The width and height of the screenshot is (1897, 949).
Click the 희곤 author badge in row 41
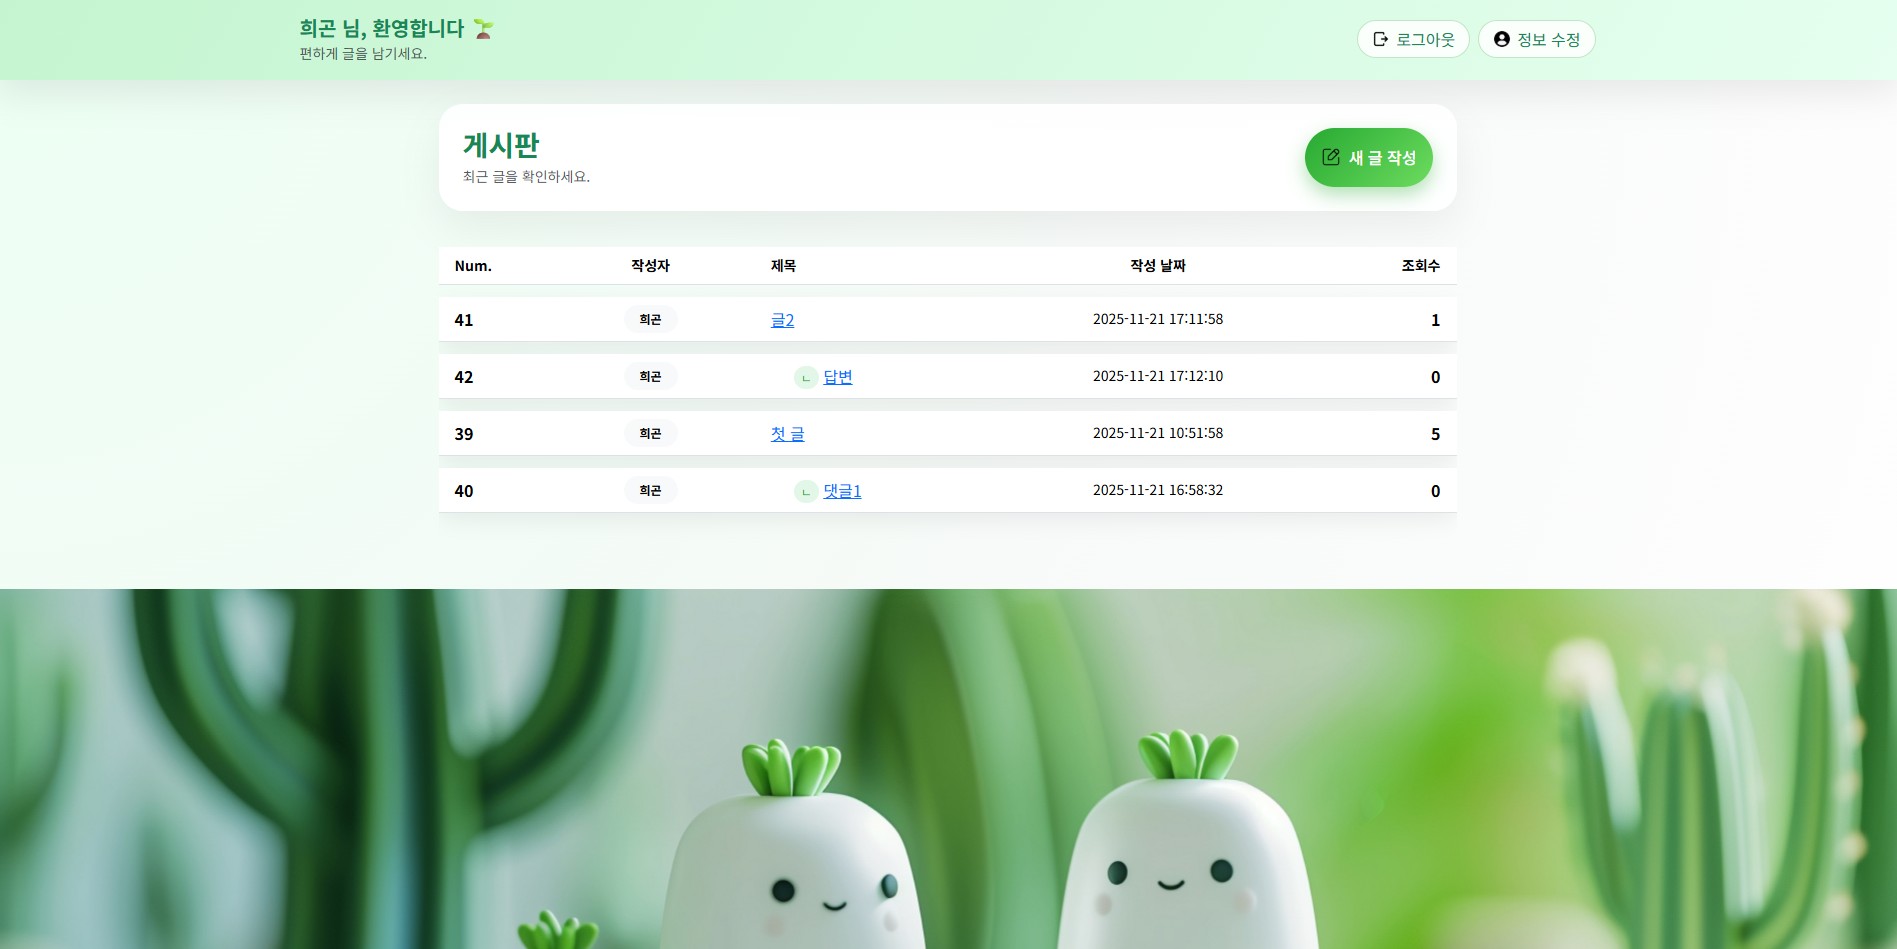(650, 319)
